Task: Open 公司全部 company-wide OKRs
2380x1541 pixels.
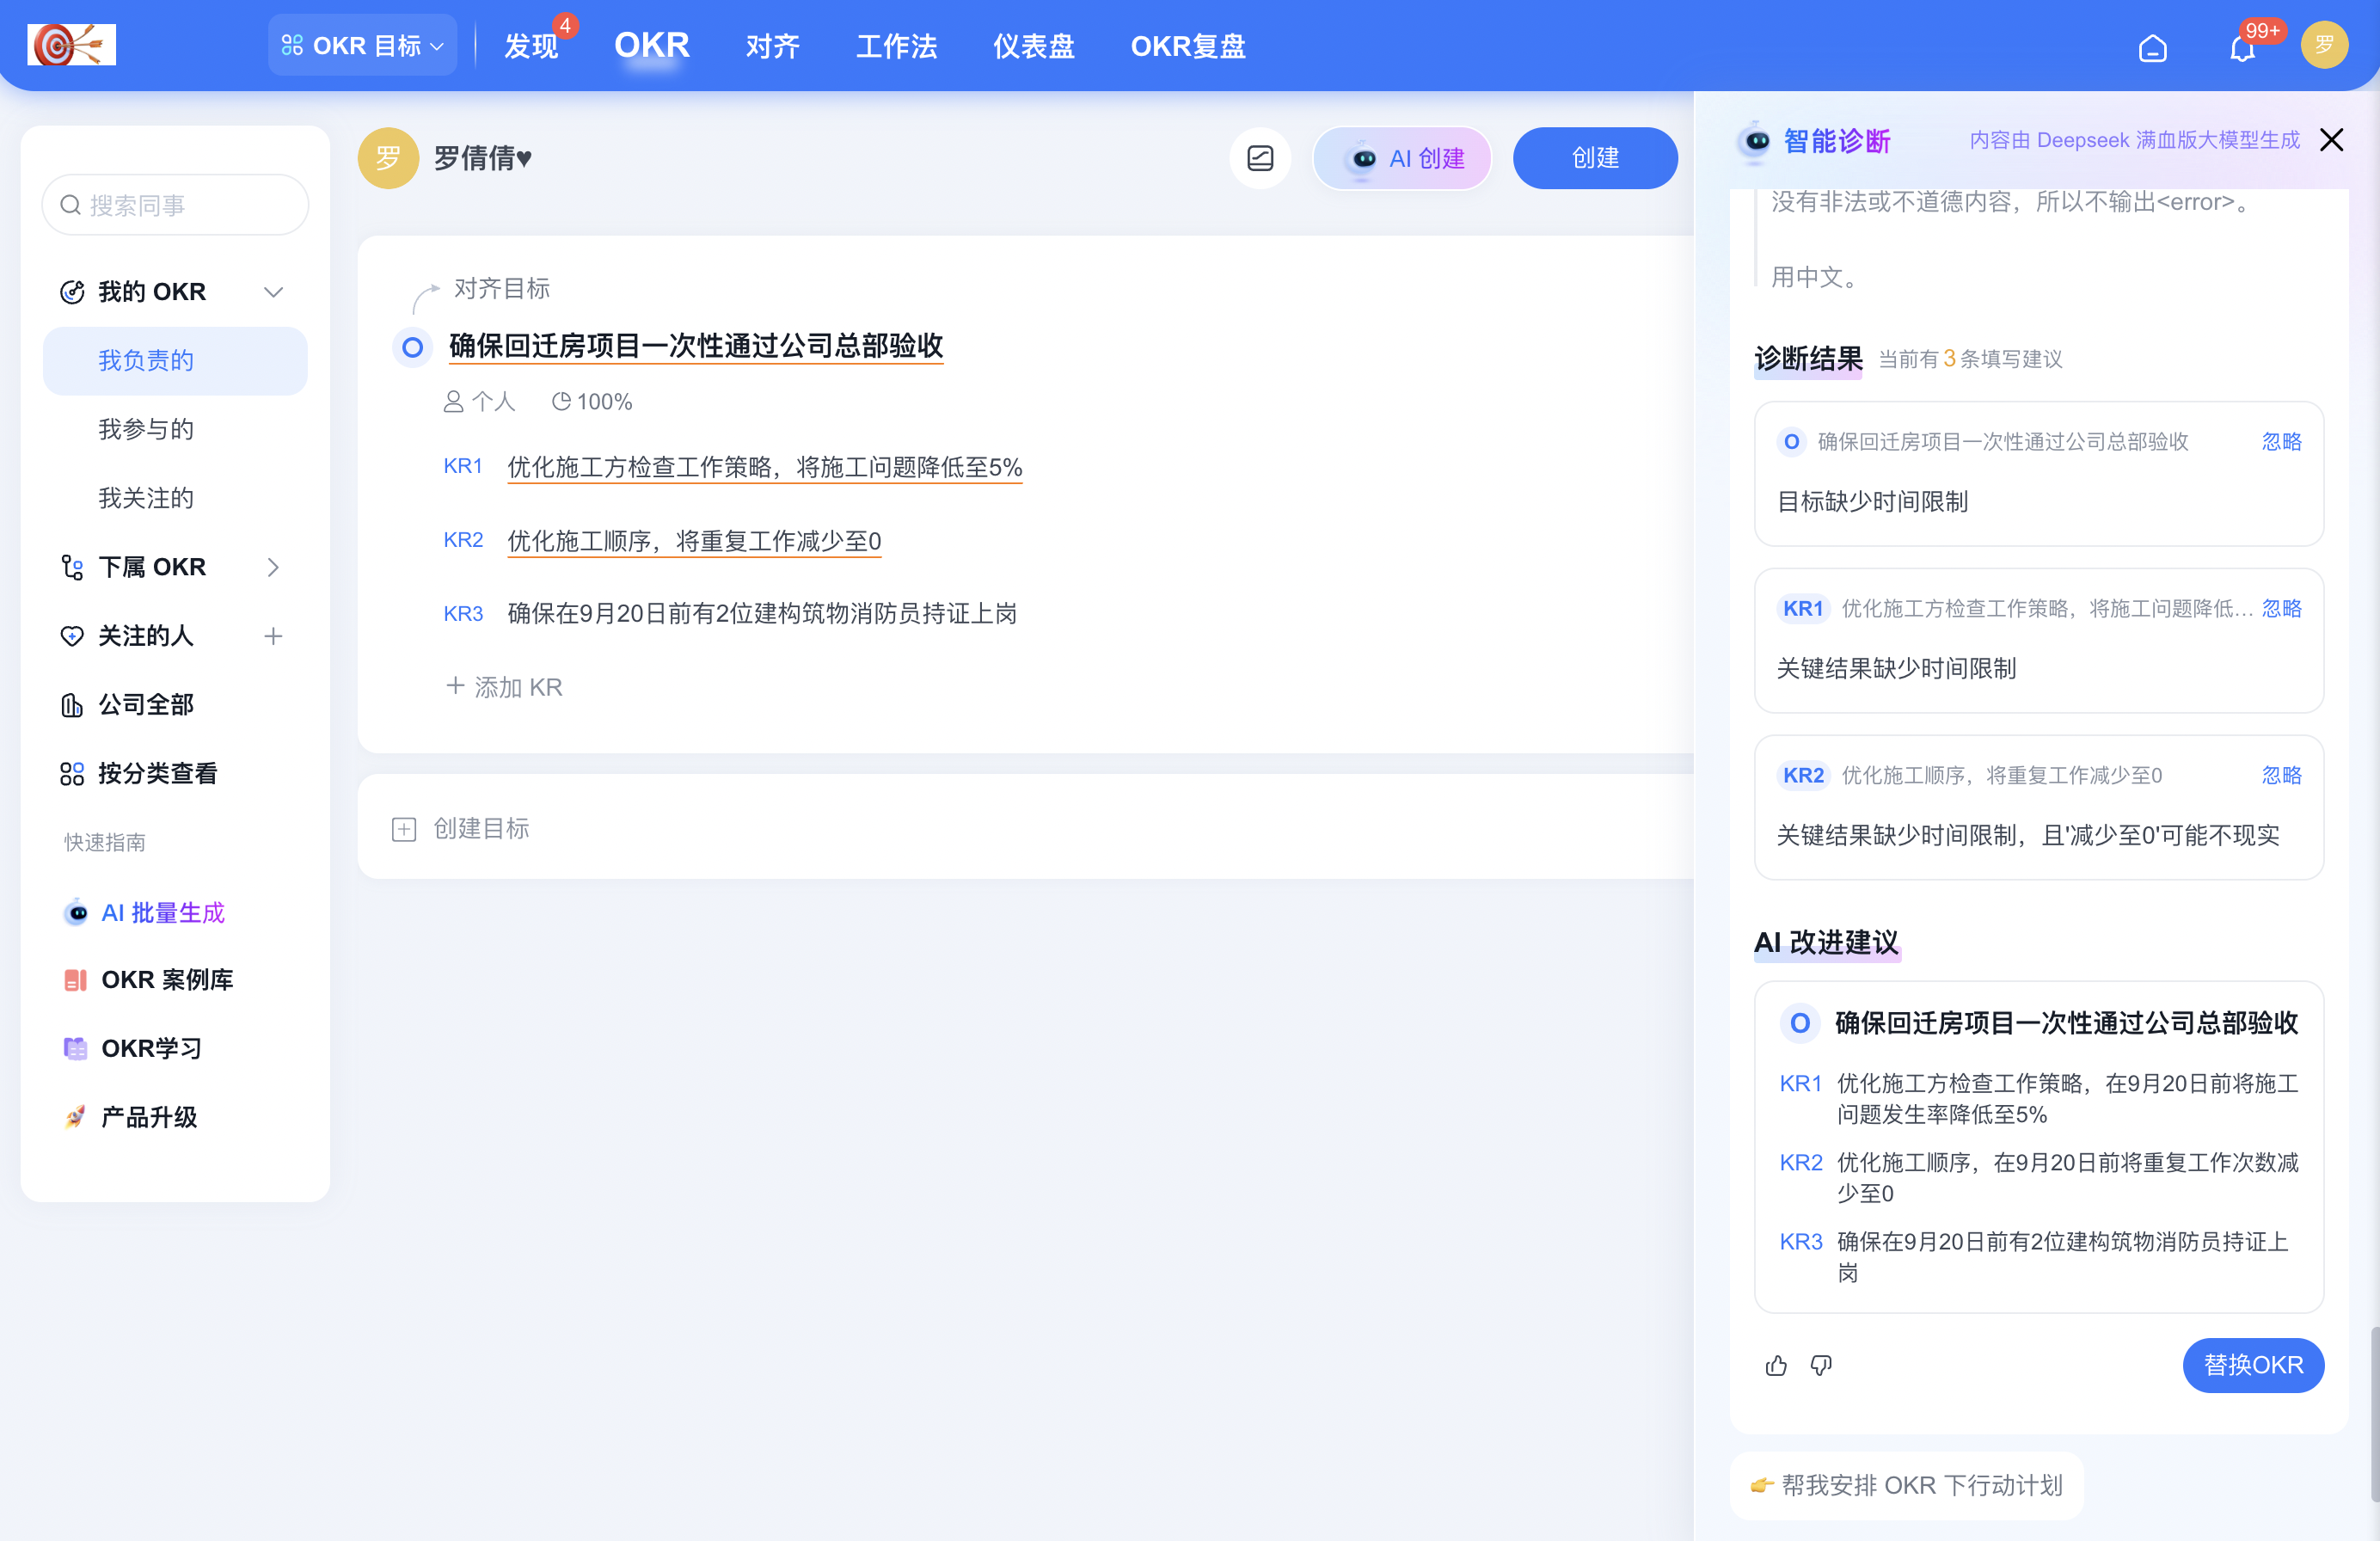Action: point(146,704)
